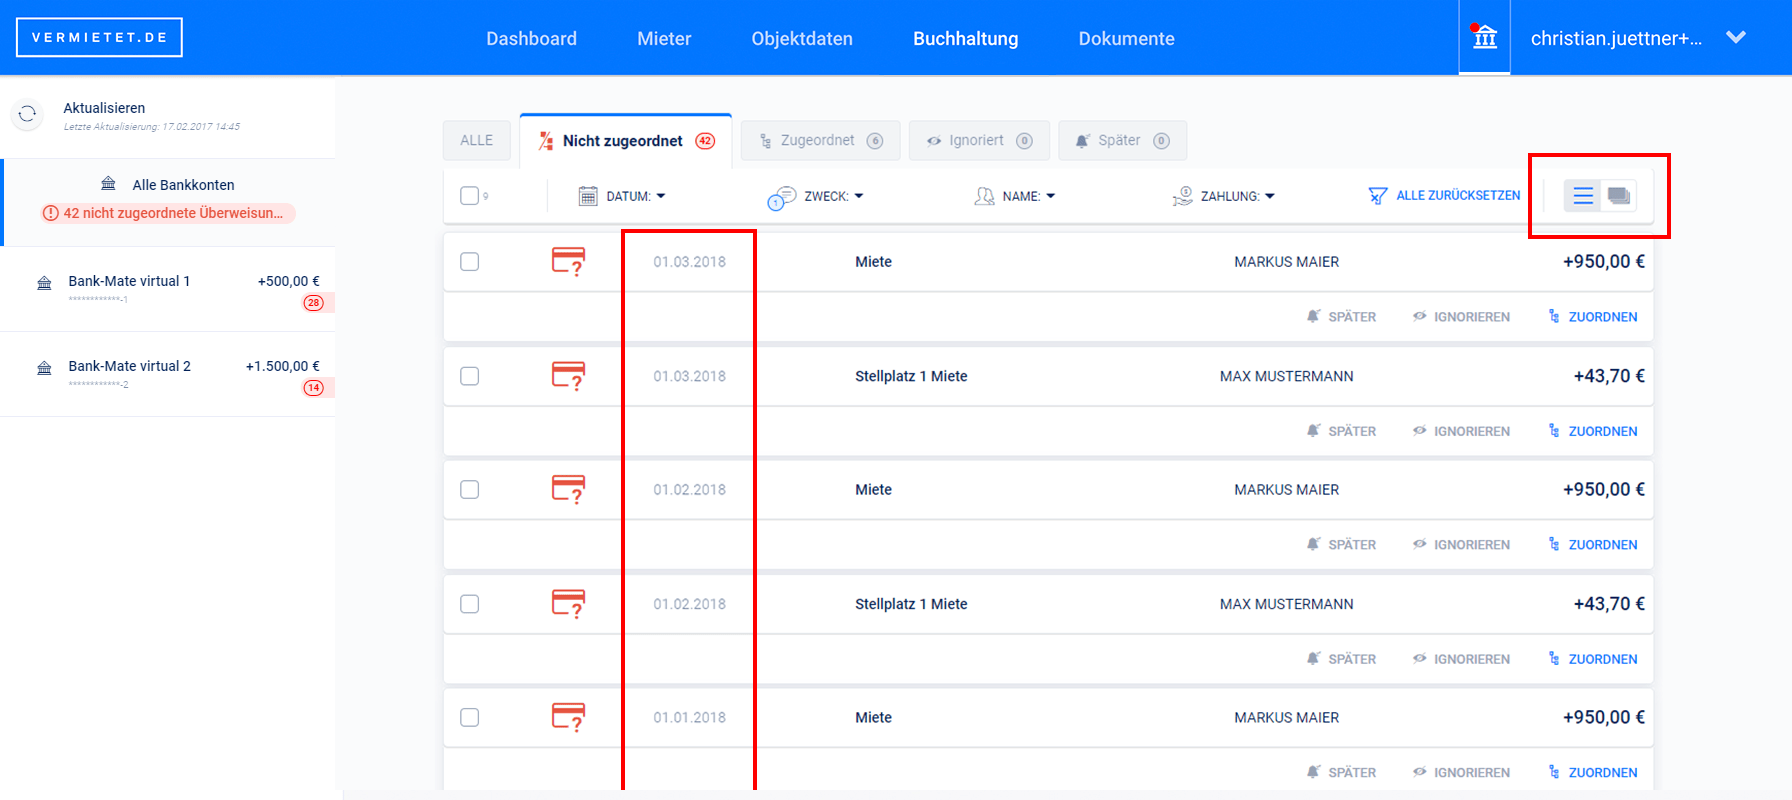The image size is (1792, 800).
Task: Expand the user account menu chevron
Action: coord(1736,38)
